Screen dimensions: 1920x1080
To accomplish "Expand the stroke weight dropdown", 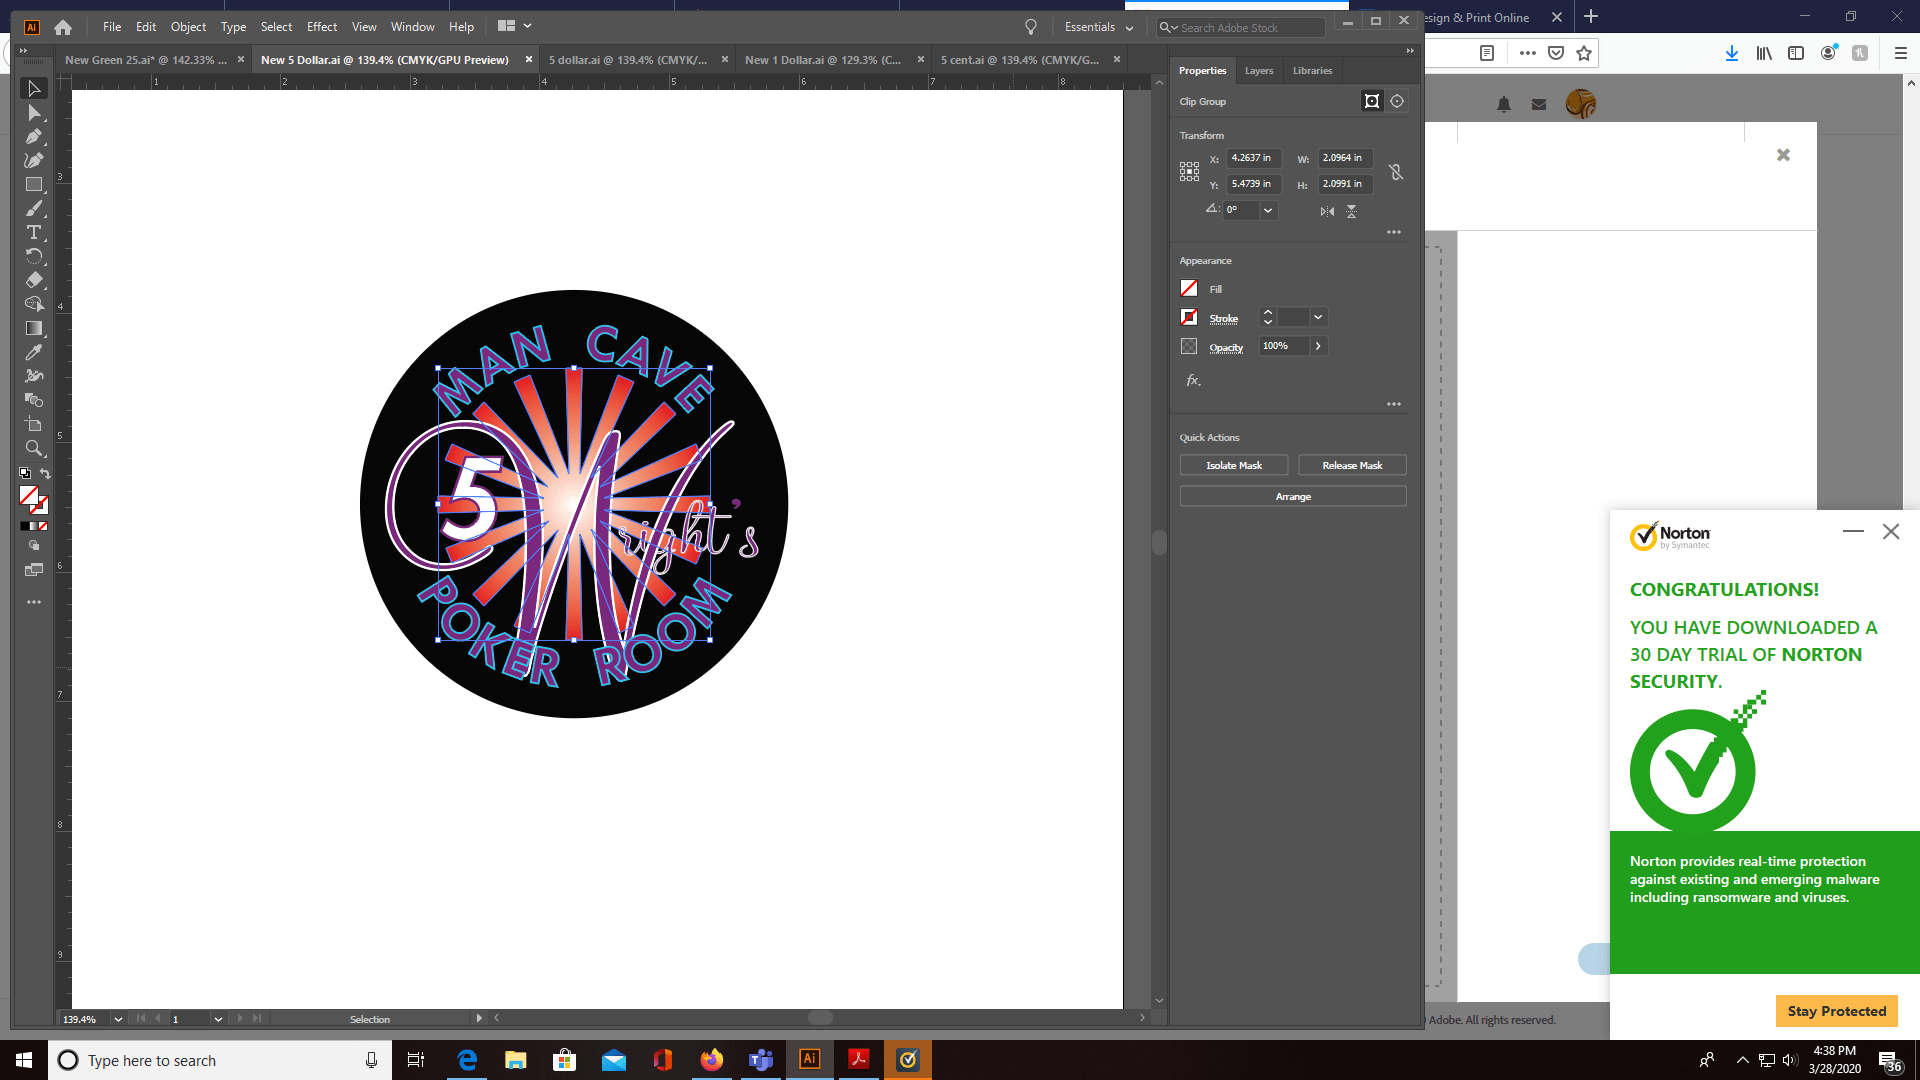I will [1318, 317].
